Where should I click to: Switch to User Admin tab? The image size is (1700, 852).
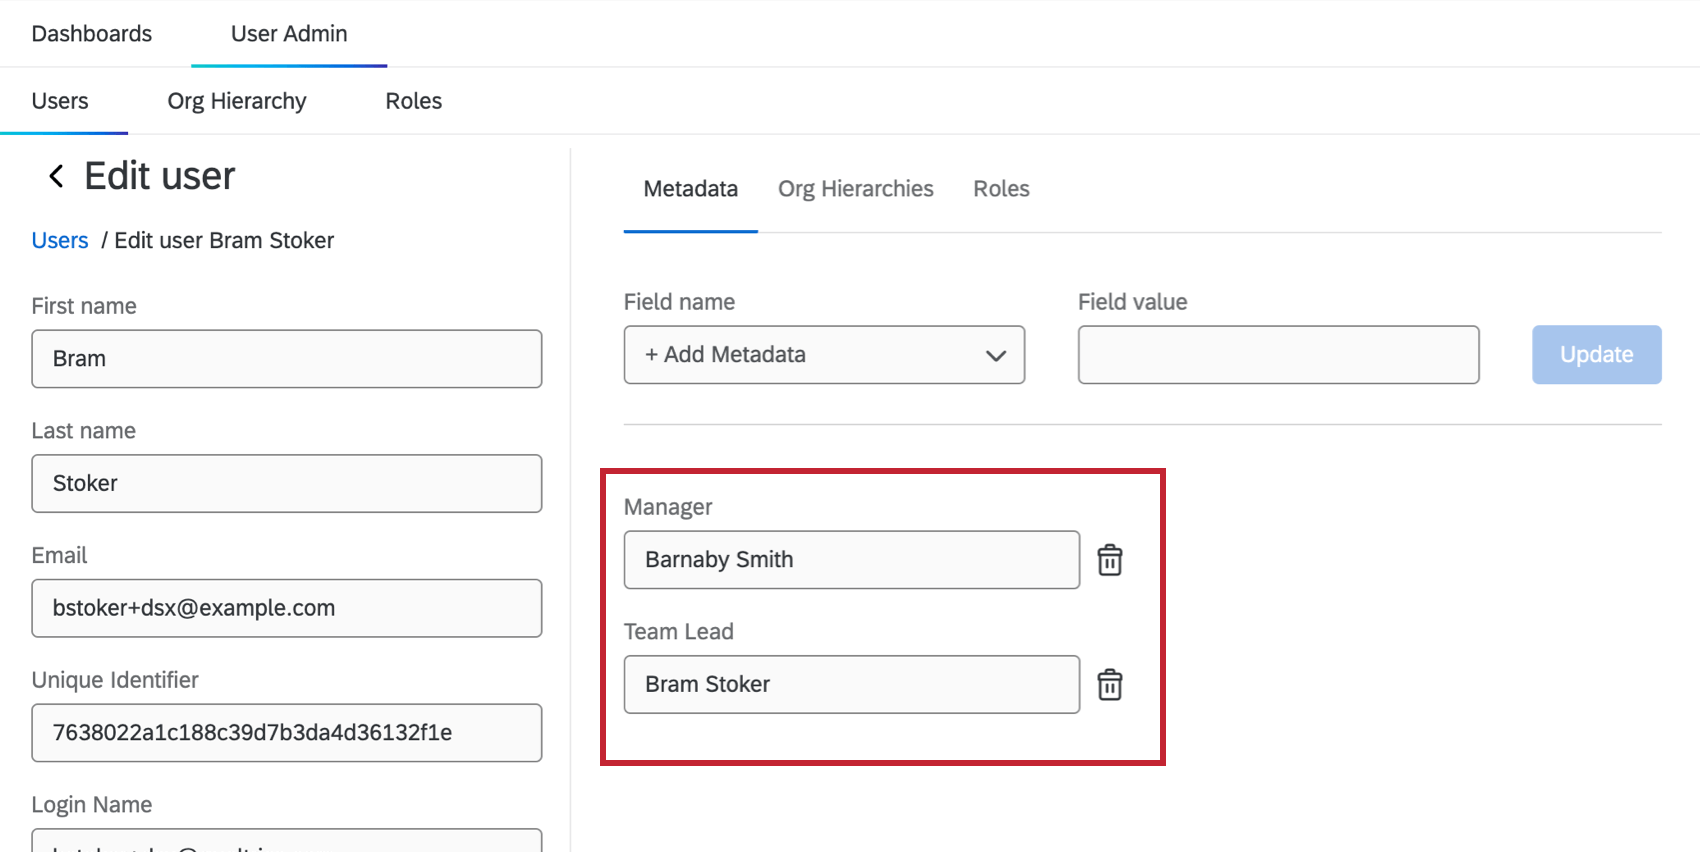(x=289, y=34)
